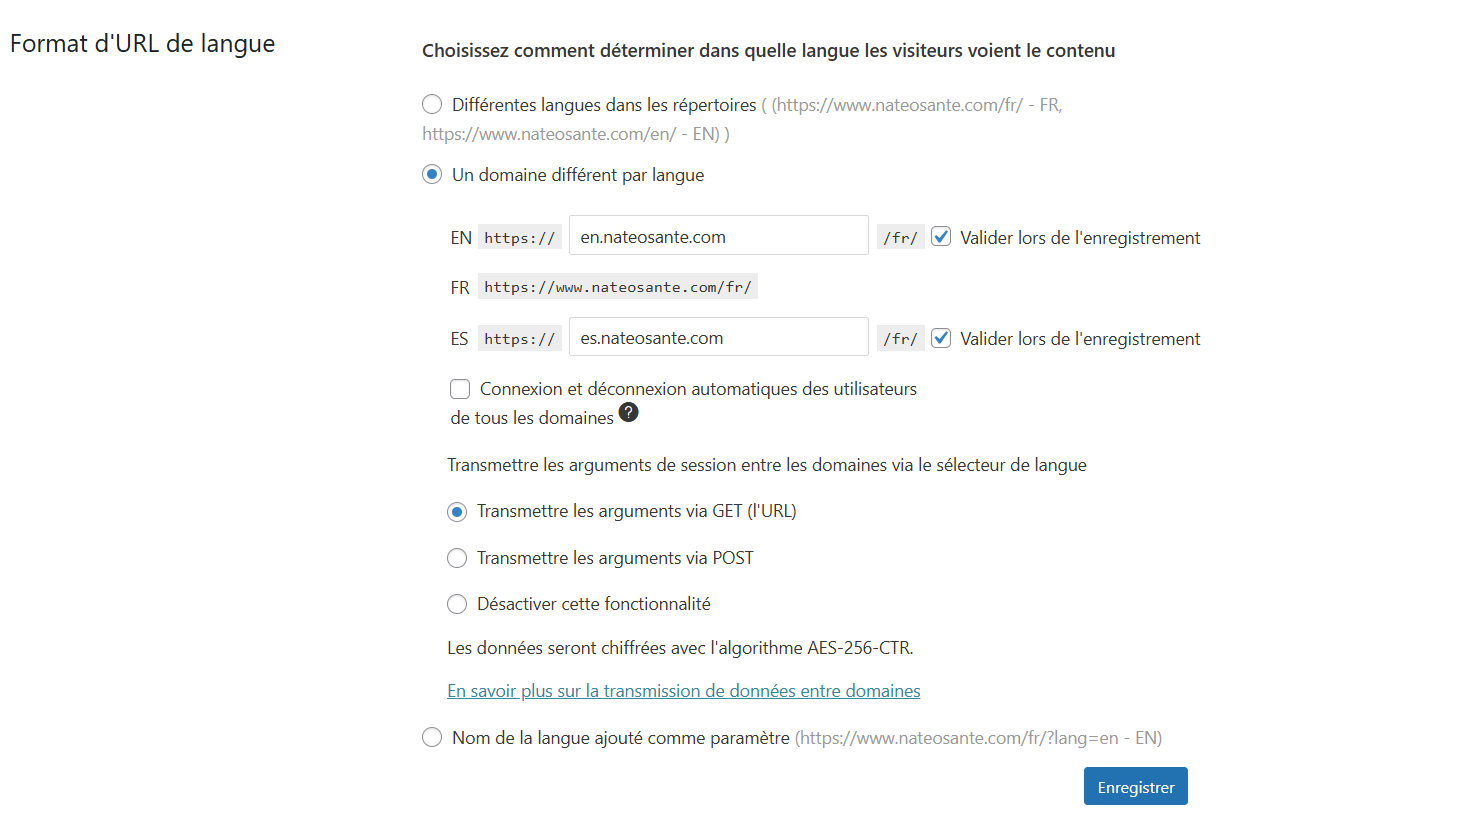This screenshot has height=821, width=1461.
Task: Select 'Différentes langues dans les répertoires' option
Action: (432, 104)
